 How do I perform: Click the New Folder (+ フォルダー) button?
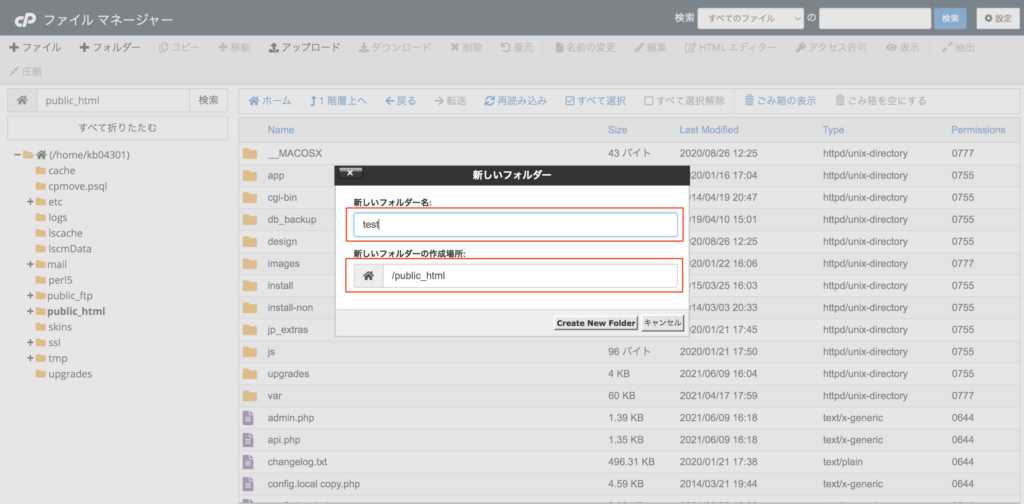tap(110, 47)
